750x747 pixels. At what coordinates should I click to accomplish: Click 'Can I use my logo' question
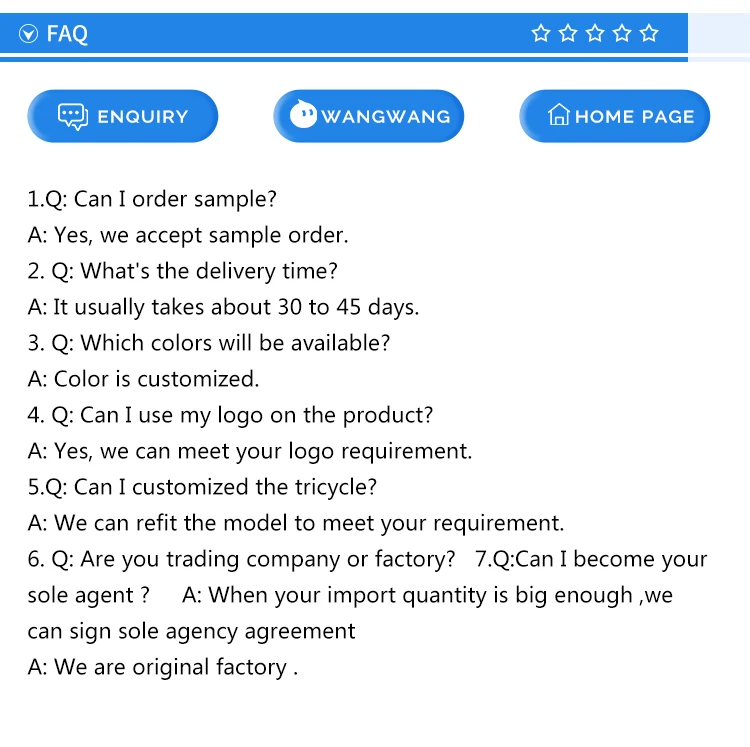click(x=230, y=415)
